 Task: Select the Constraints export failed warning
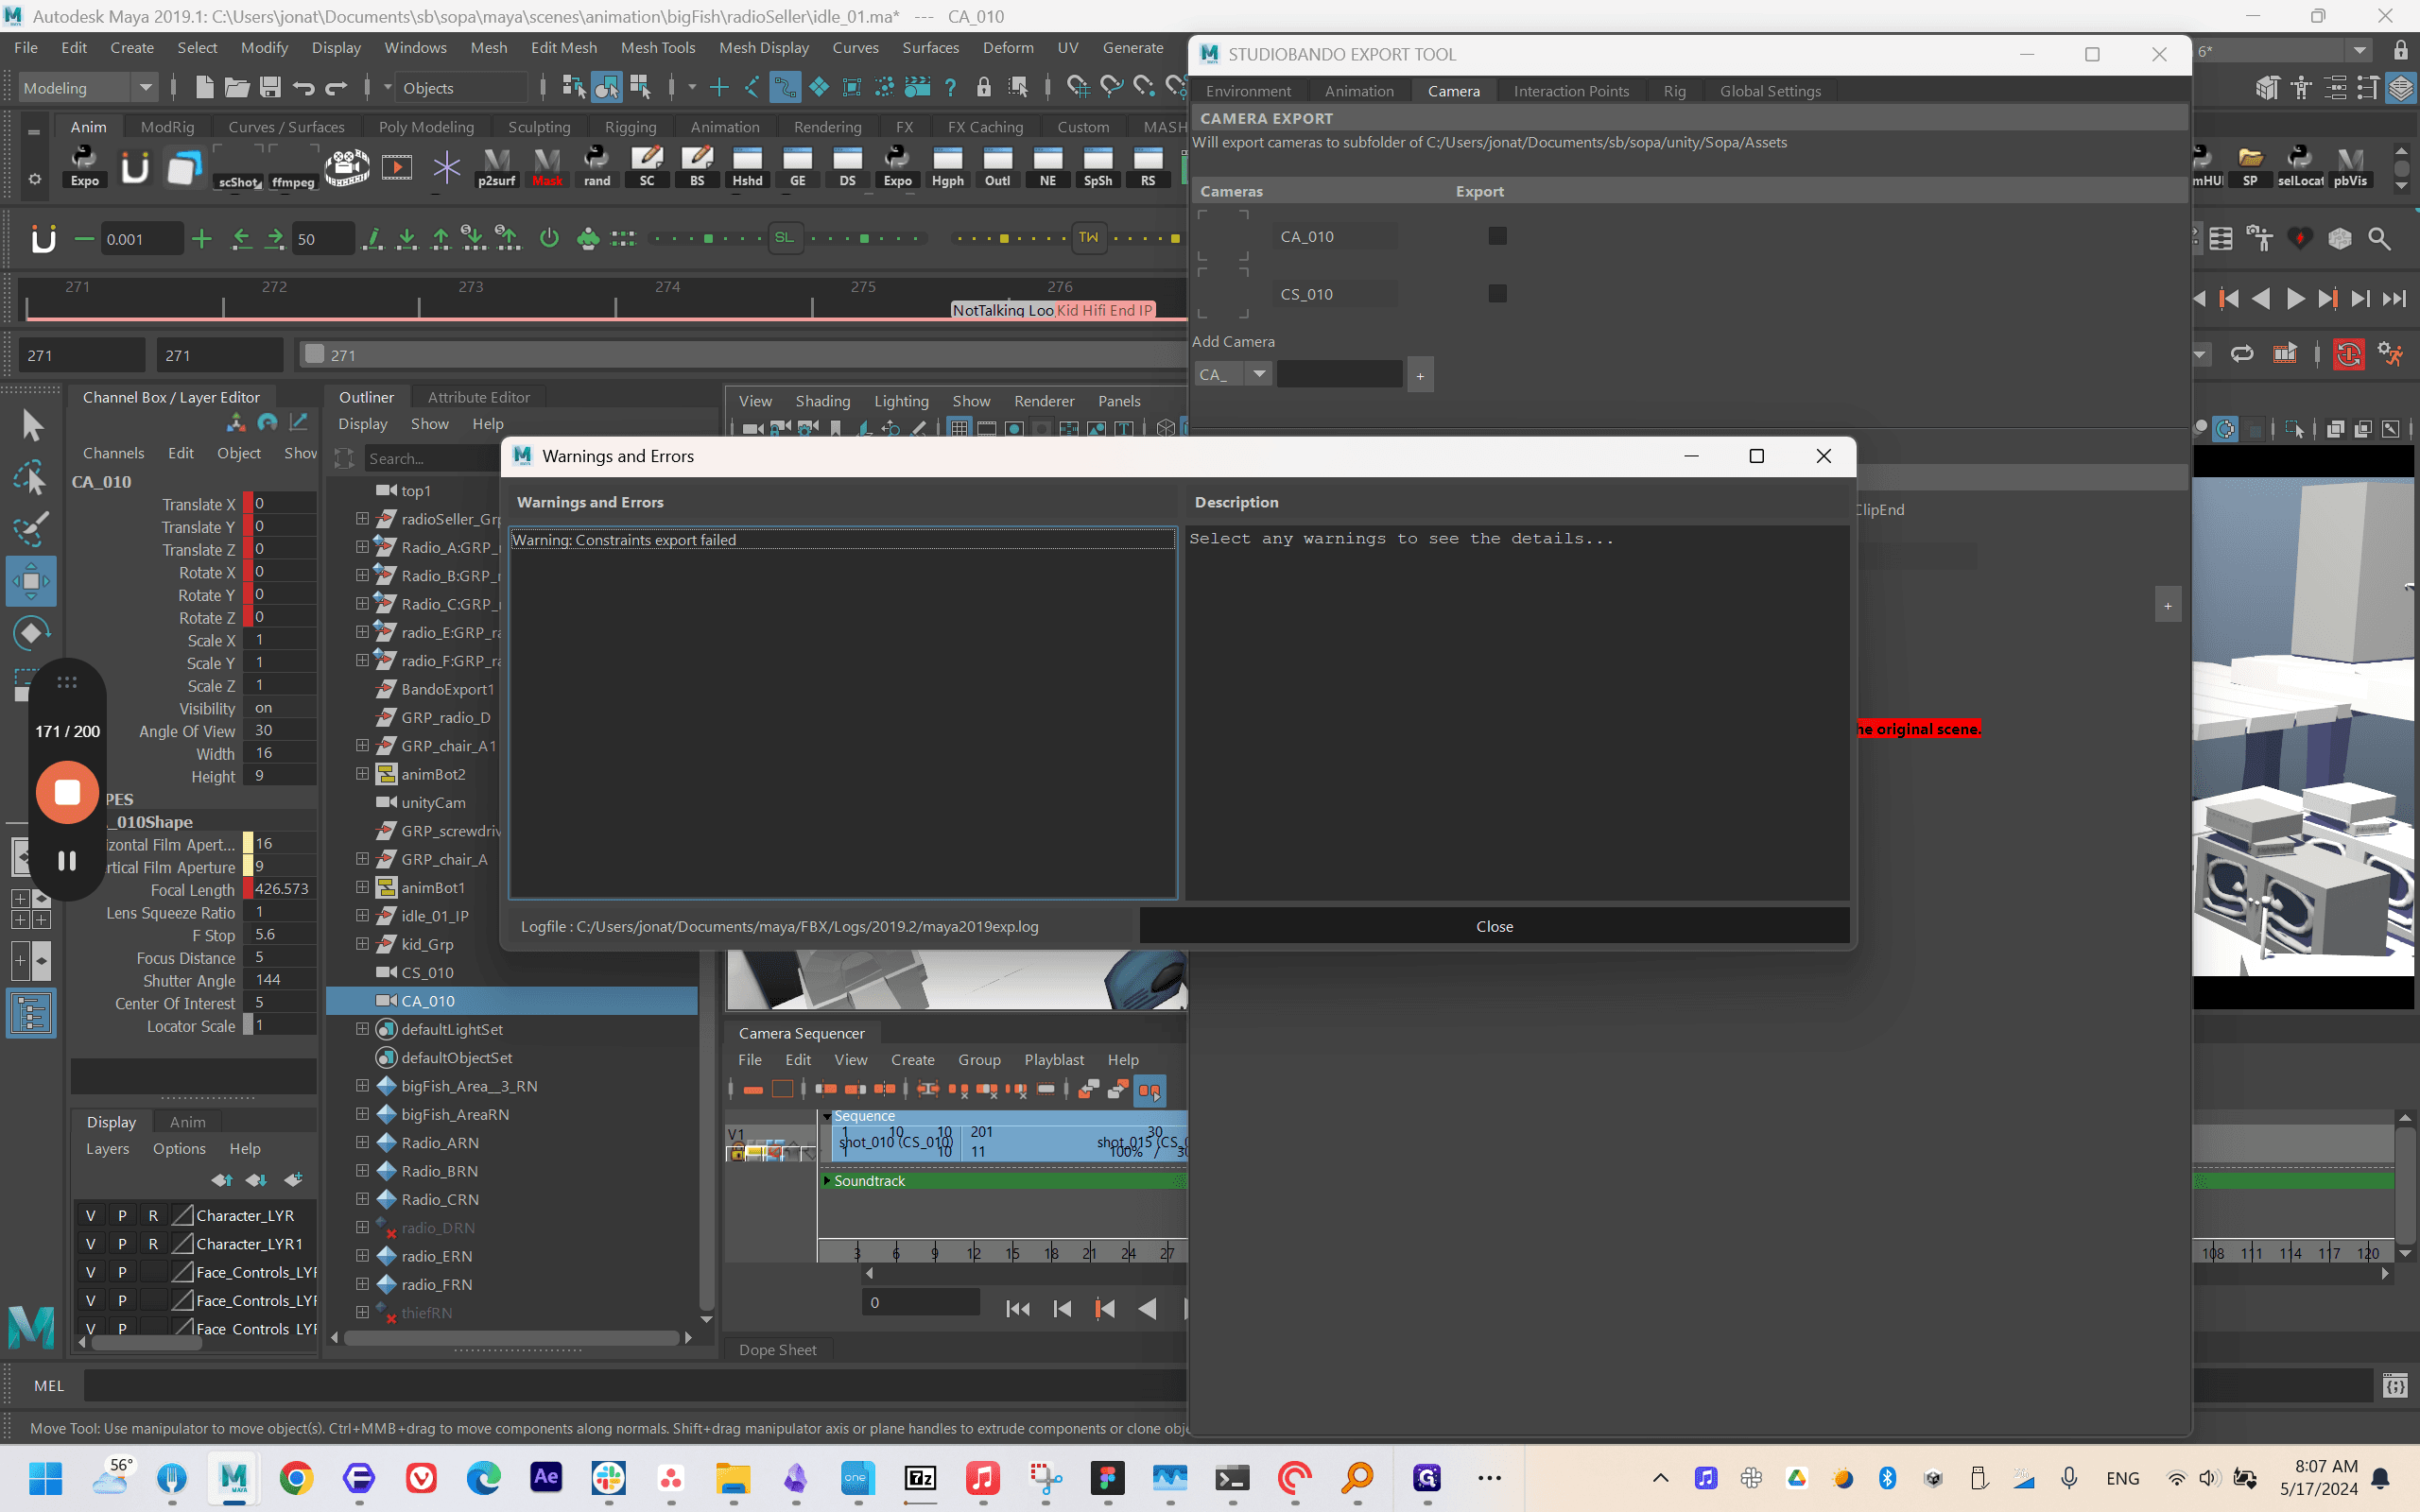pyautogui.click(x=842, y=540)
